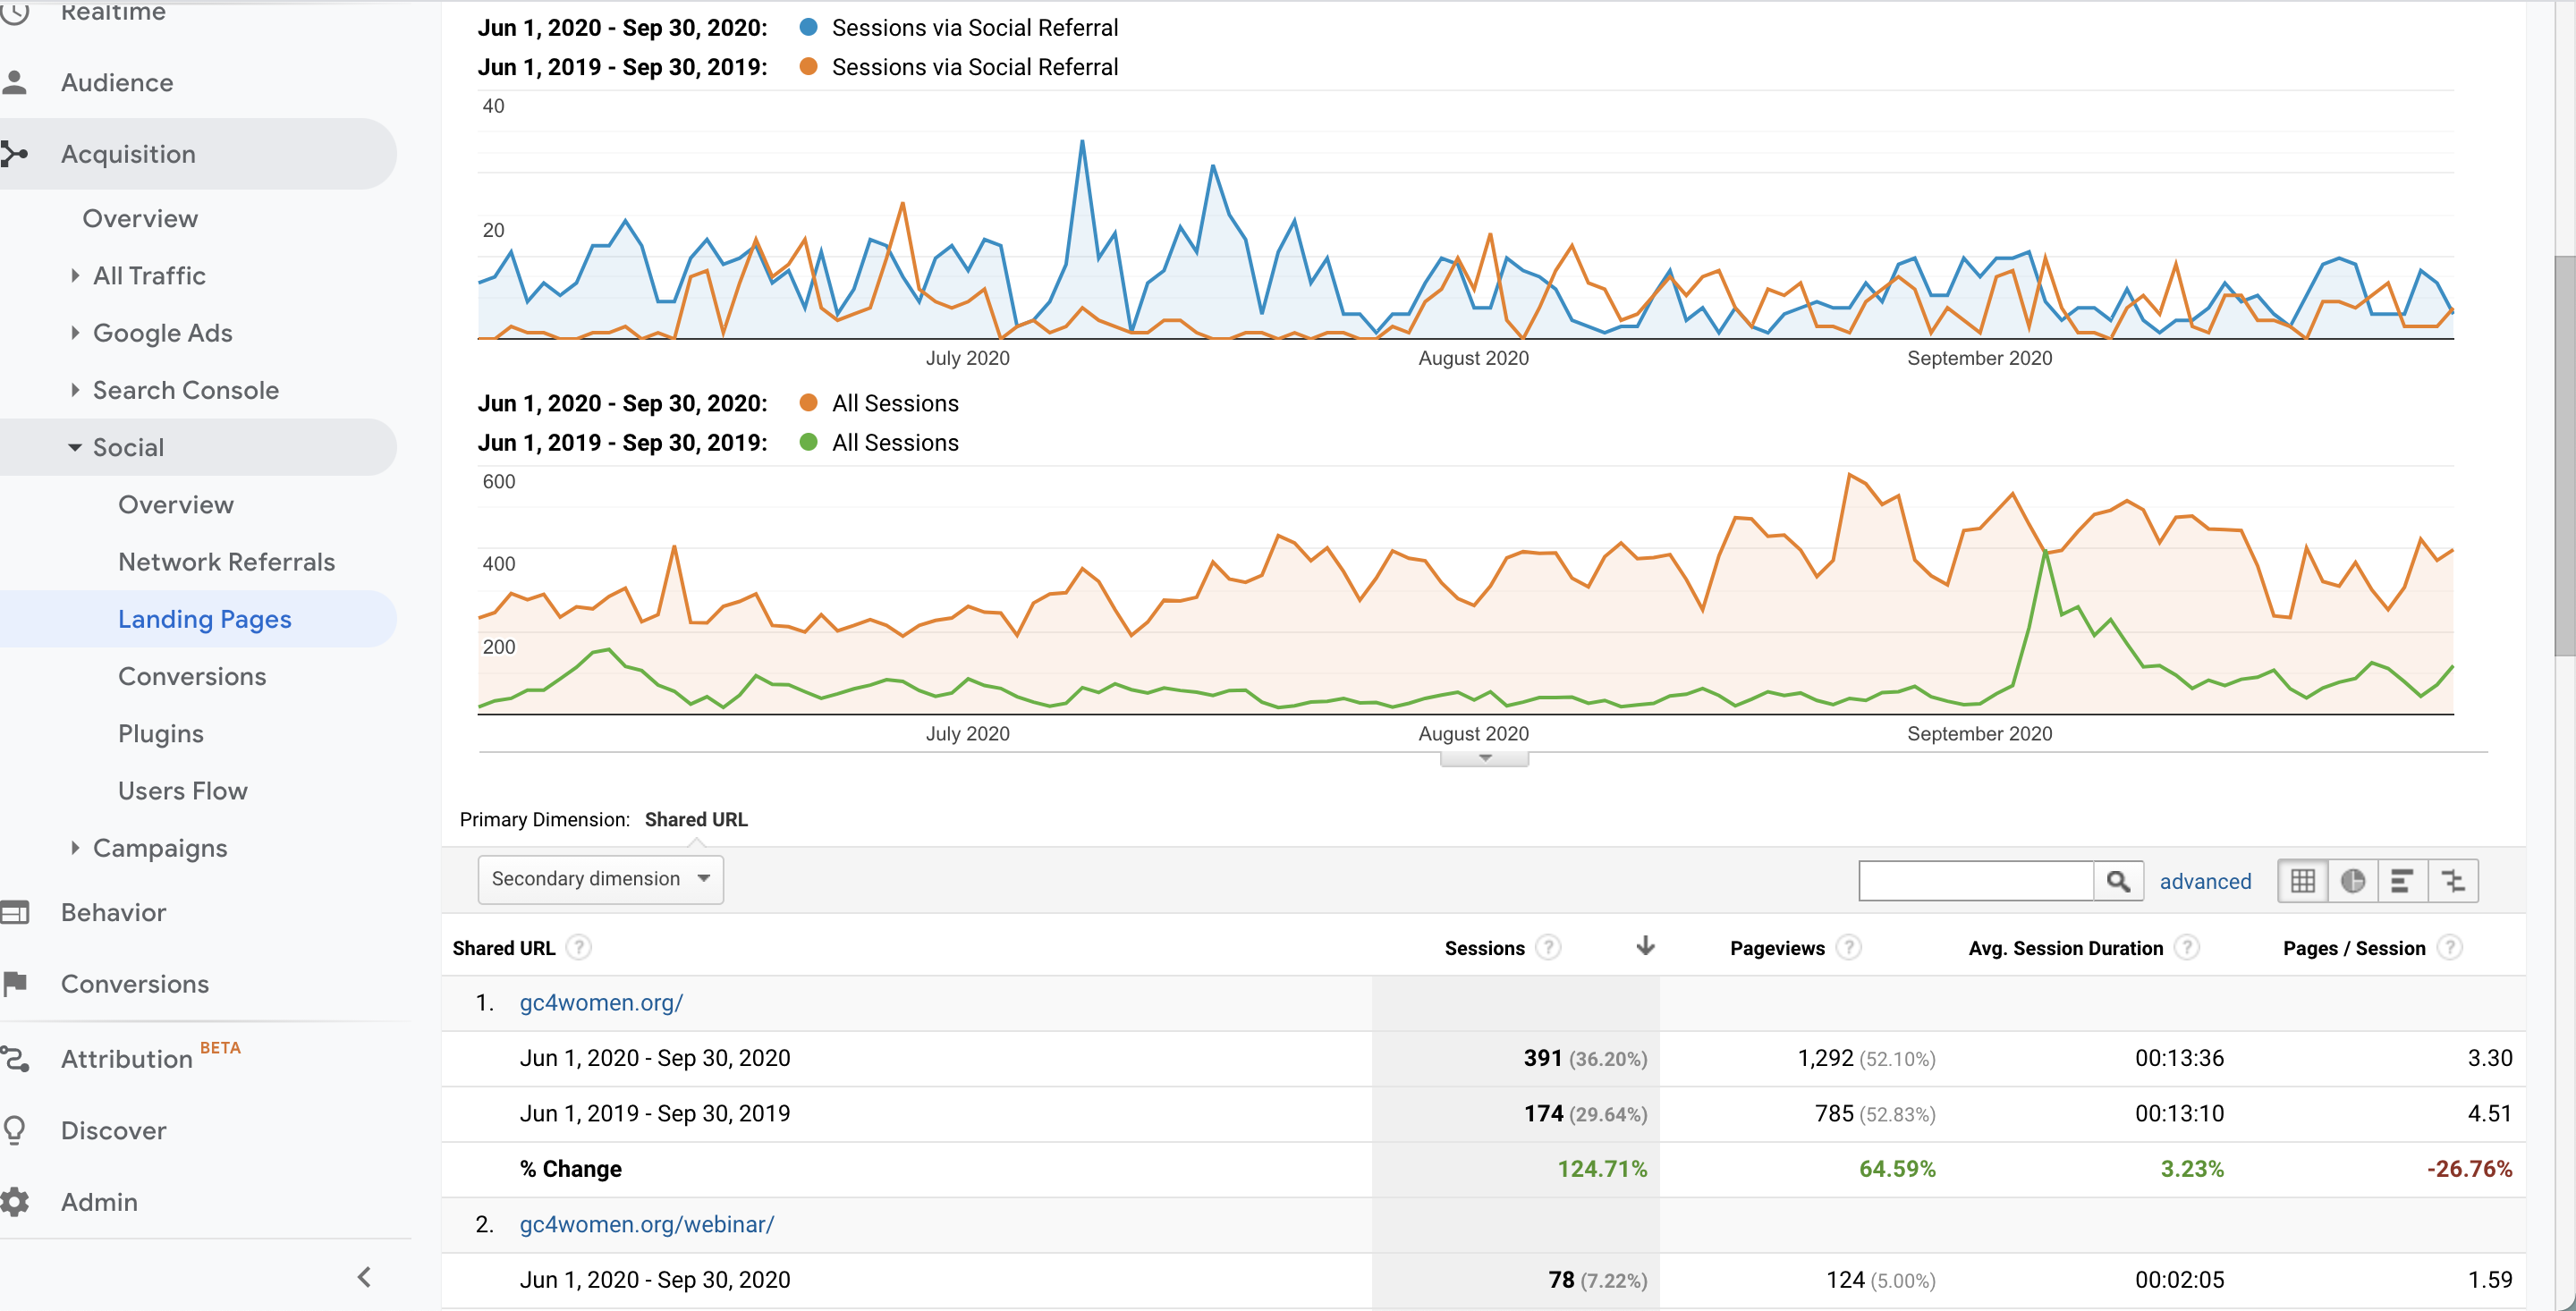Expand the All Traffic section
2576x1311 pixels.
click(x=149, y=276)
